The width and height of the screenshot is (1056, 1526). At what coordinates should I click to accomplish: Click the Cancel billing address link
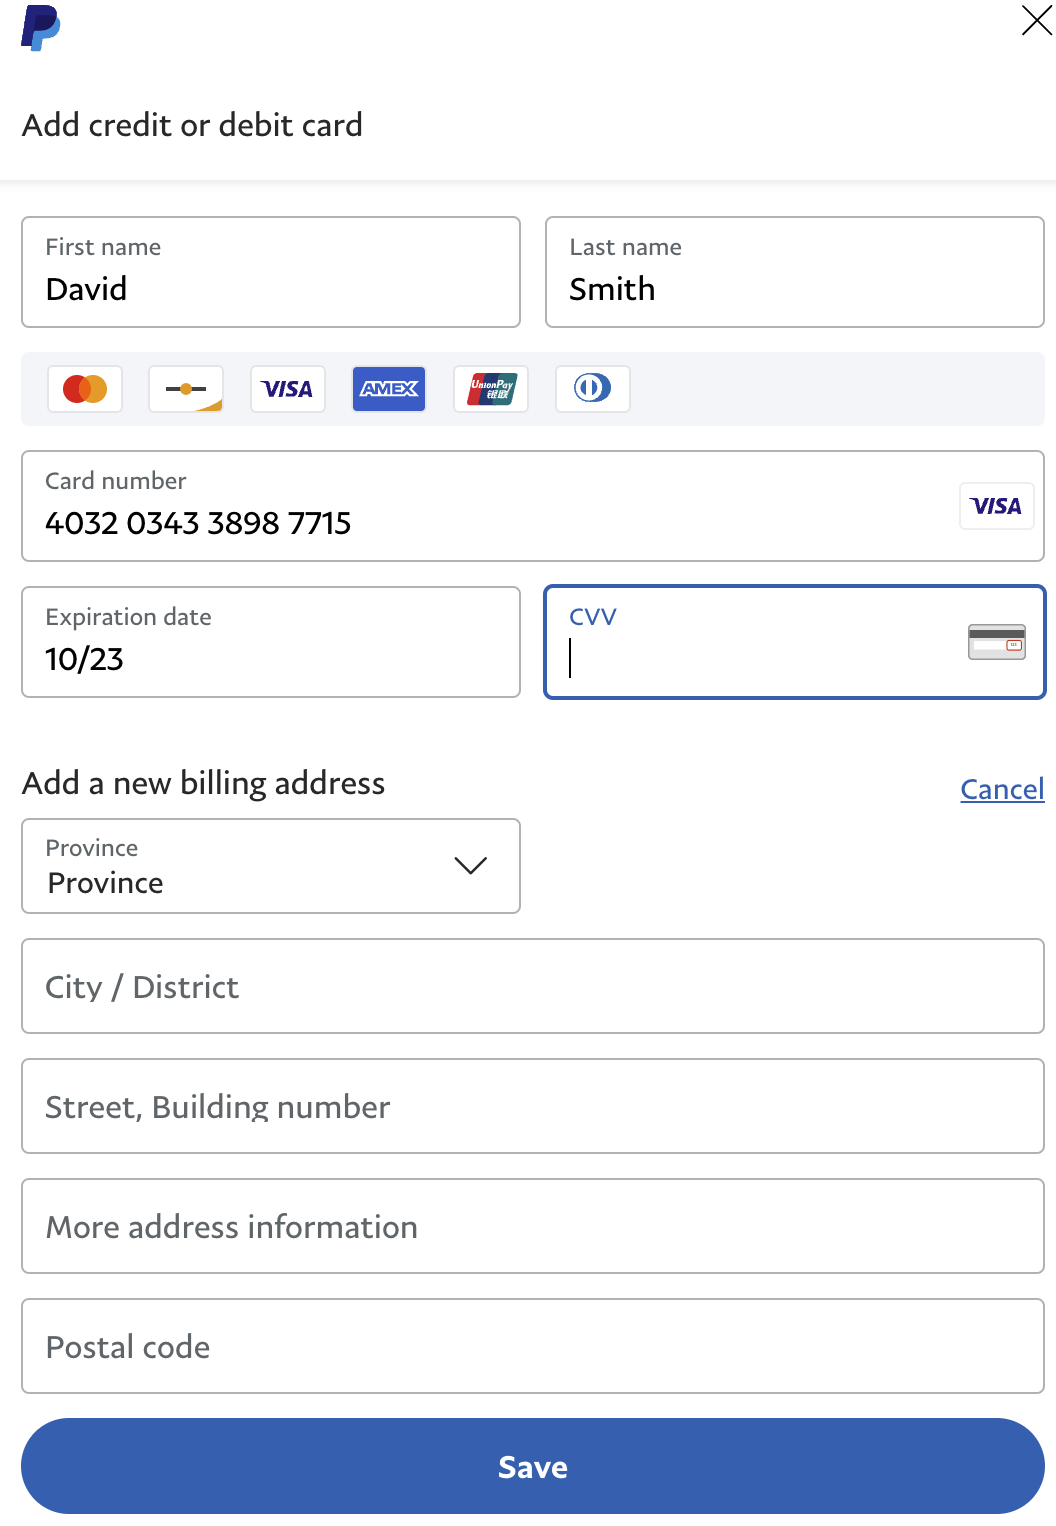coord(1002,789)
